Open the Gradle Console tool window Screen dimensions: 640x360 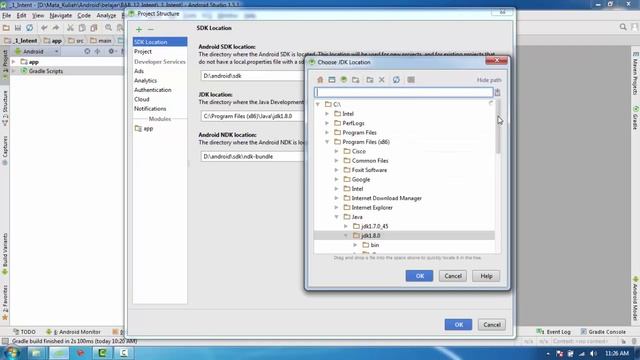tap(603, 332)
